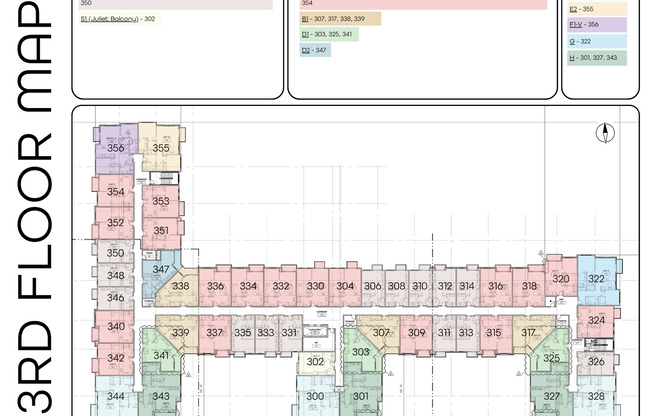The image size is (652, 416).
Task: Pick unit 354 on the floor plan
Action: tap(115, 191)
